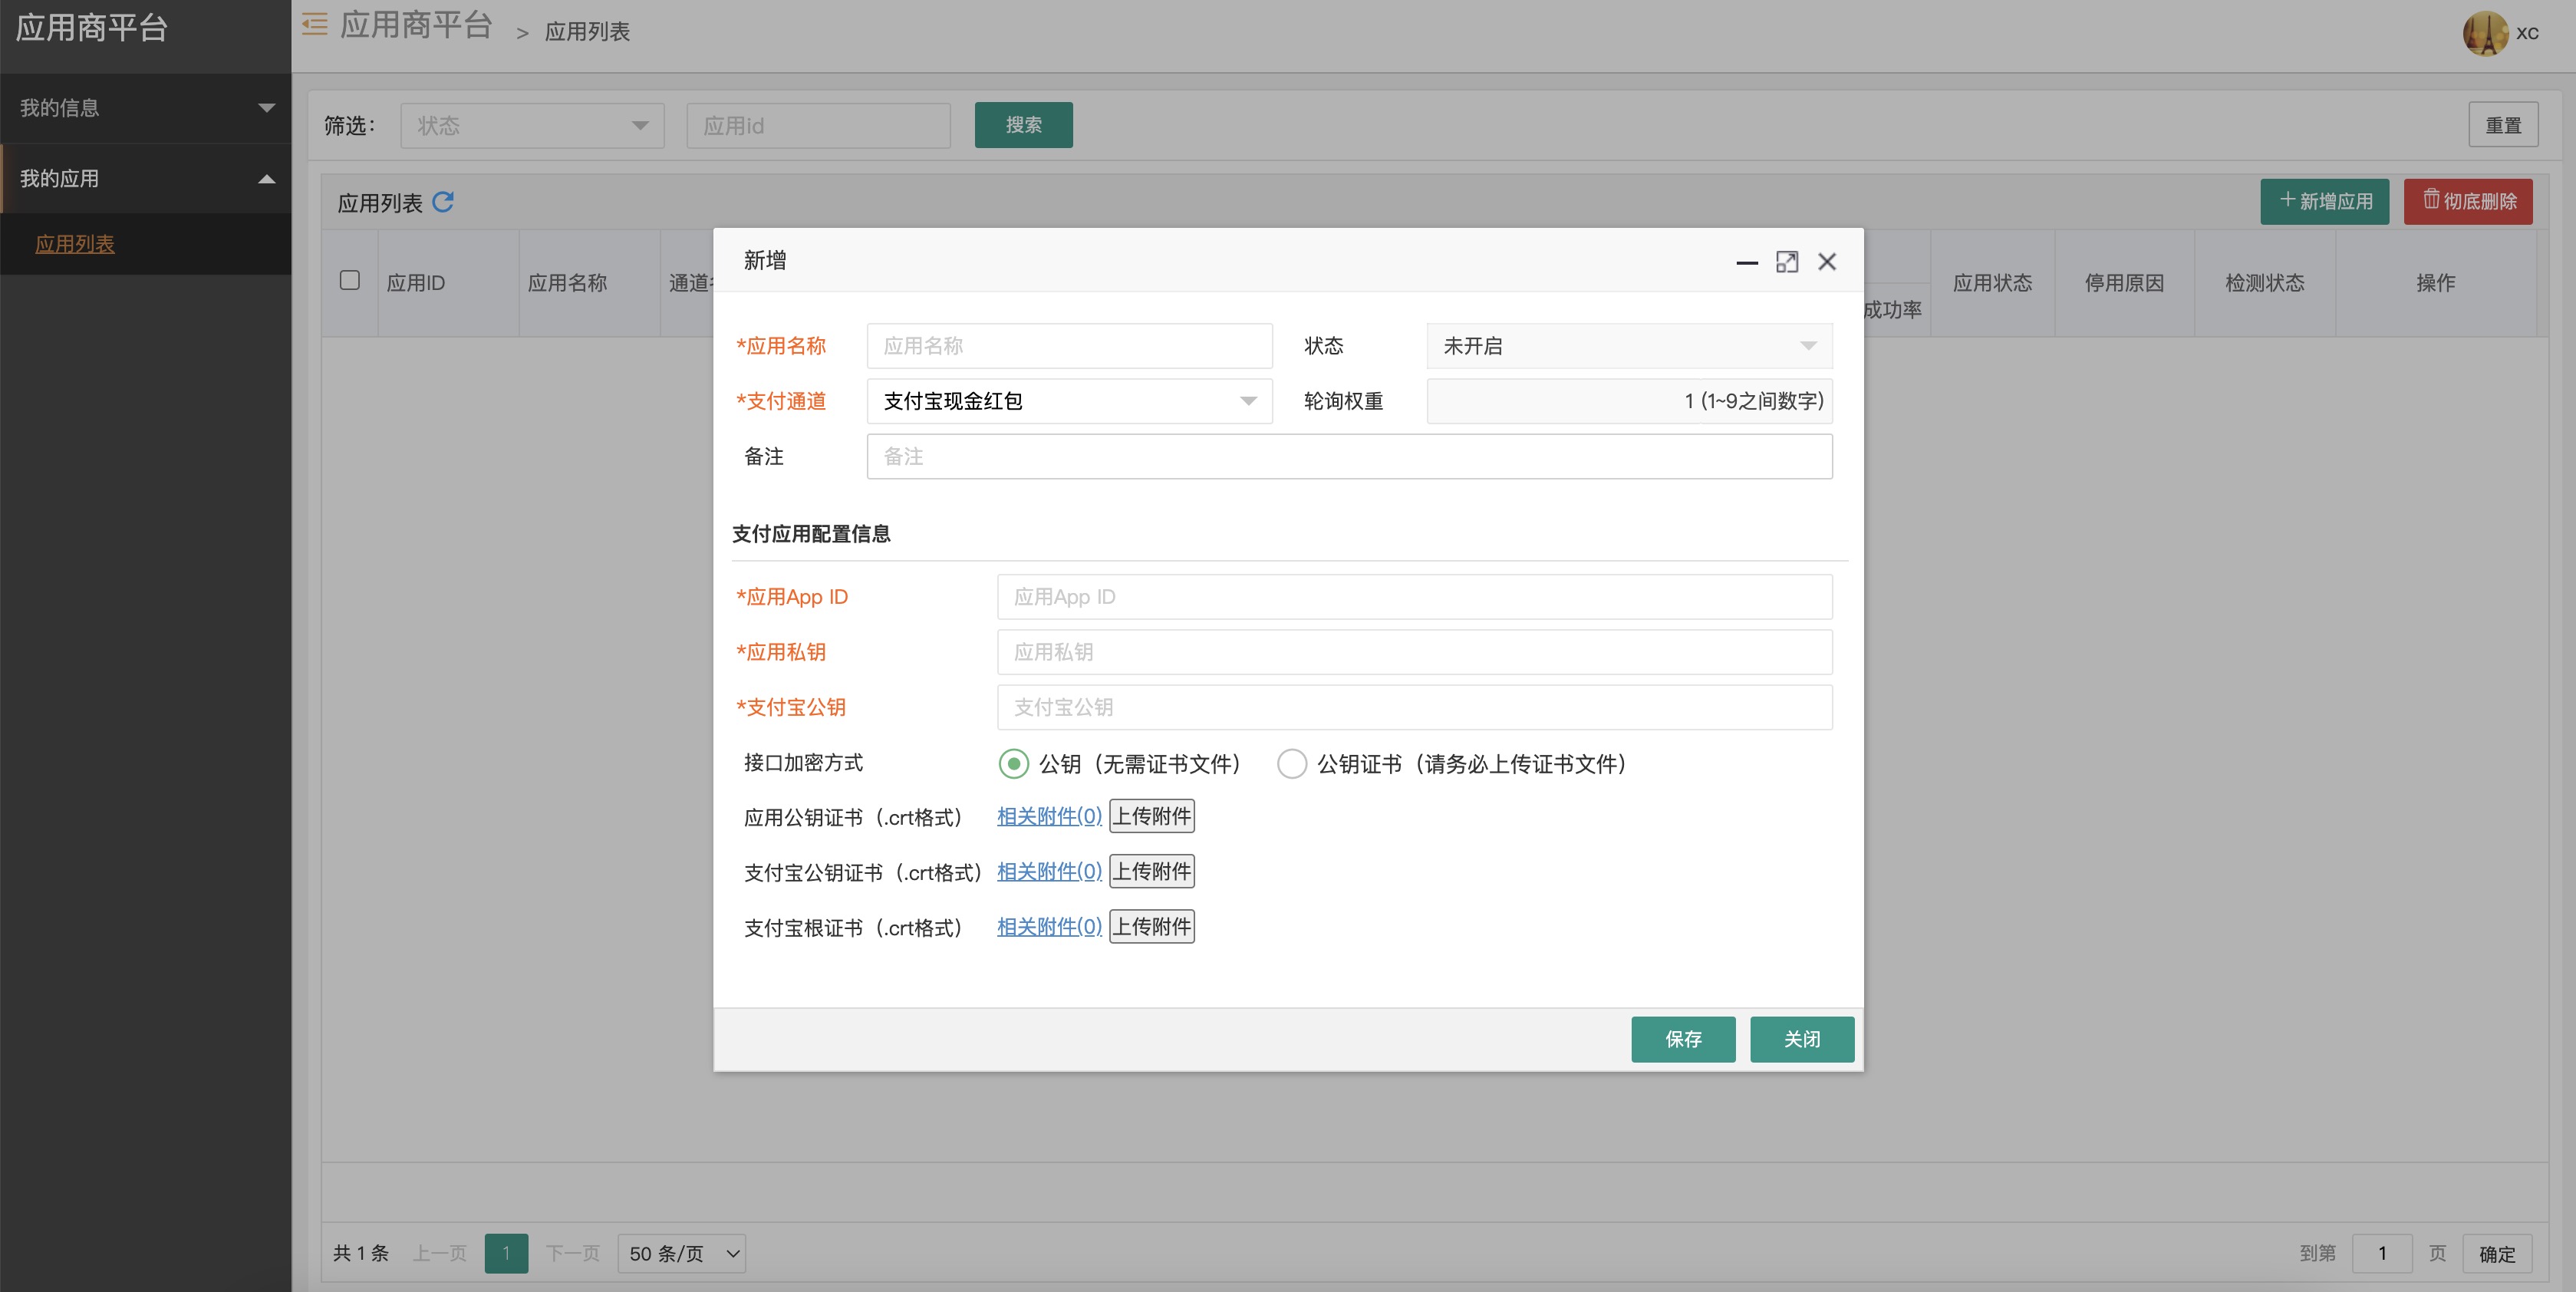Click the 停用原因 column header
Viewport: 2576px width, 1292px height.
coord(2124,283)
